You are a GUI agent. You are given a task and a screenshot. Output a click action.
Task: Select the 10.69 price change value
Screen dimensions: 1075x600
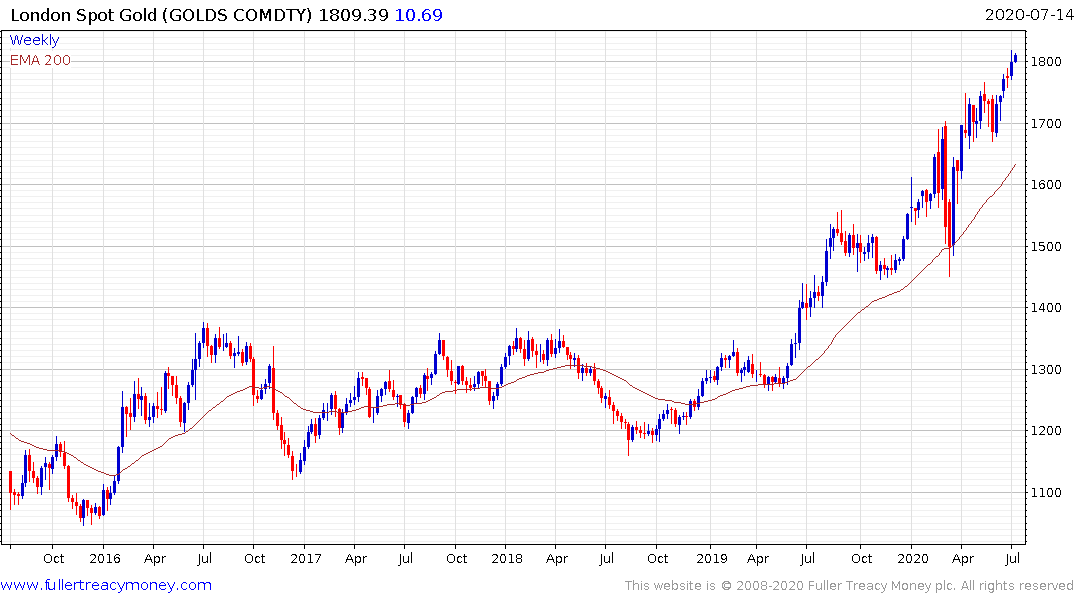coord(418,14)
